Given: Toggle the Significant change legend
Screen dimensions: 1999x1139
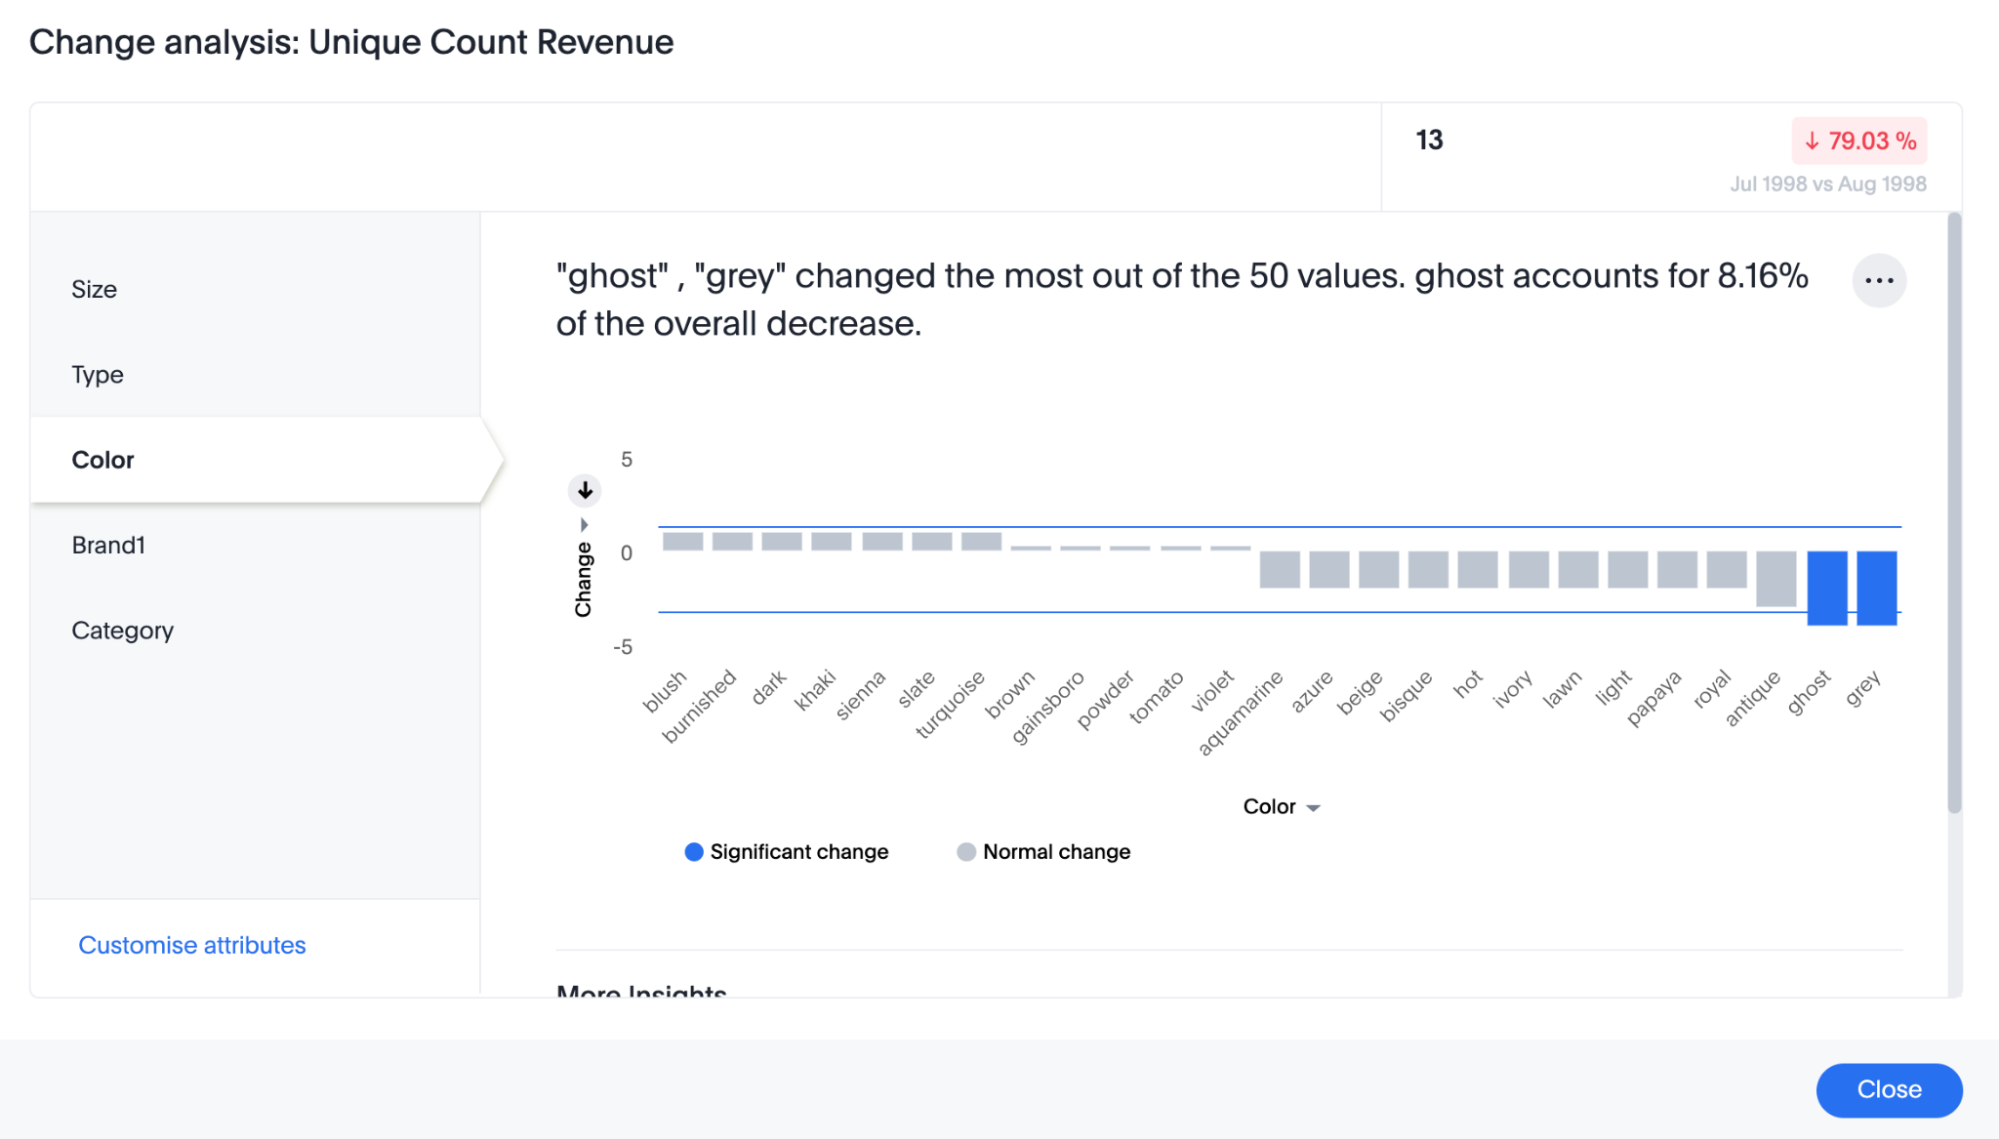Looking at the screenshot, I should (692, 851).
